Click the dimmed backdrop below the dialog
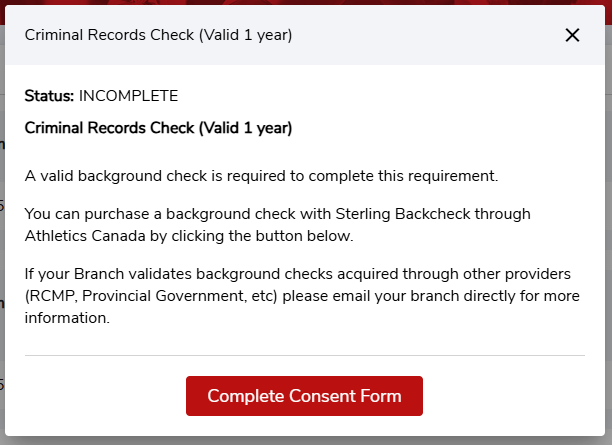Screen dimensions: 612x445 [300, 441]
